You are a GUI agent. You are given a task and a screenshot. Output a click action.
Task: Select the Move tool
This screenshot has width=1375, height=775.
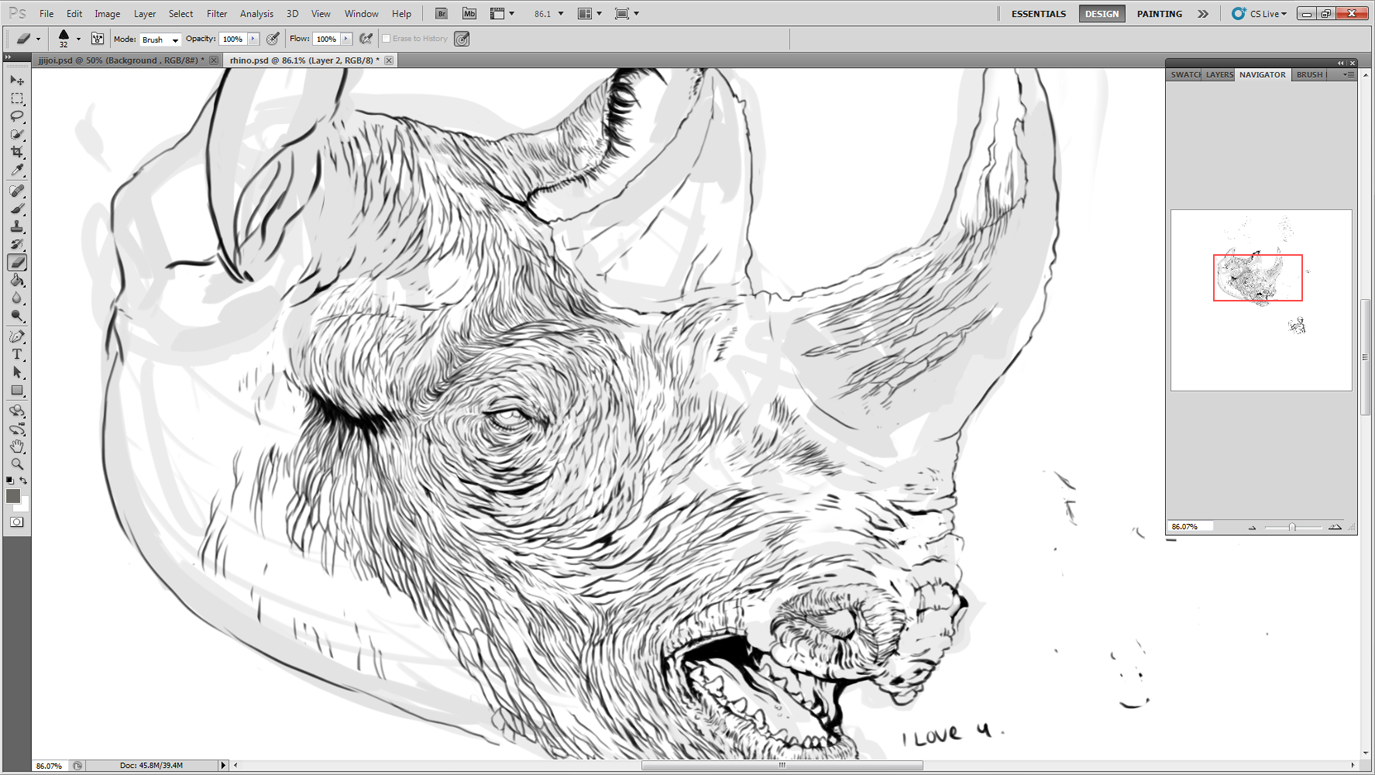(17, 80)
